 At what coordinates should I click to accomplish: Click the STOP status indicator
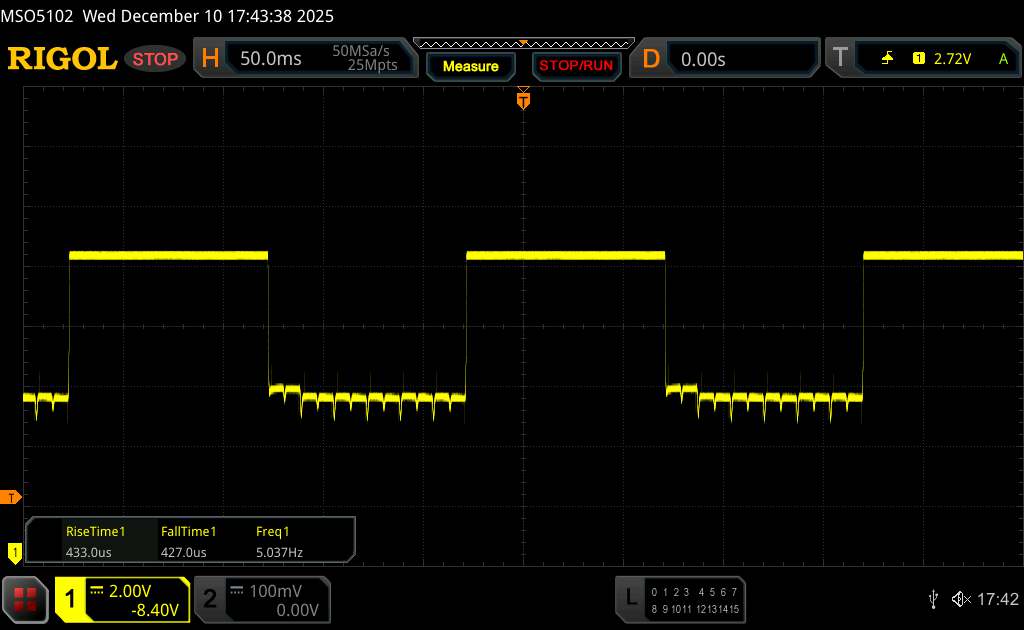click(157, 59)
